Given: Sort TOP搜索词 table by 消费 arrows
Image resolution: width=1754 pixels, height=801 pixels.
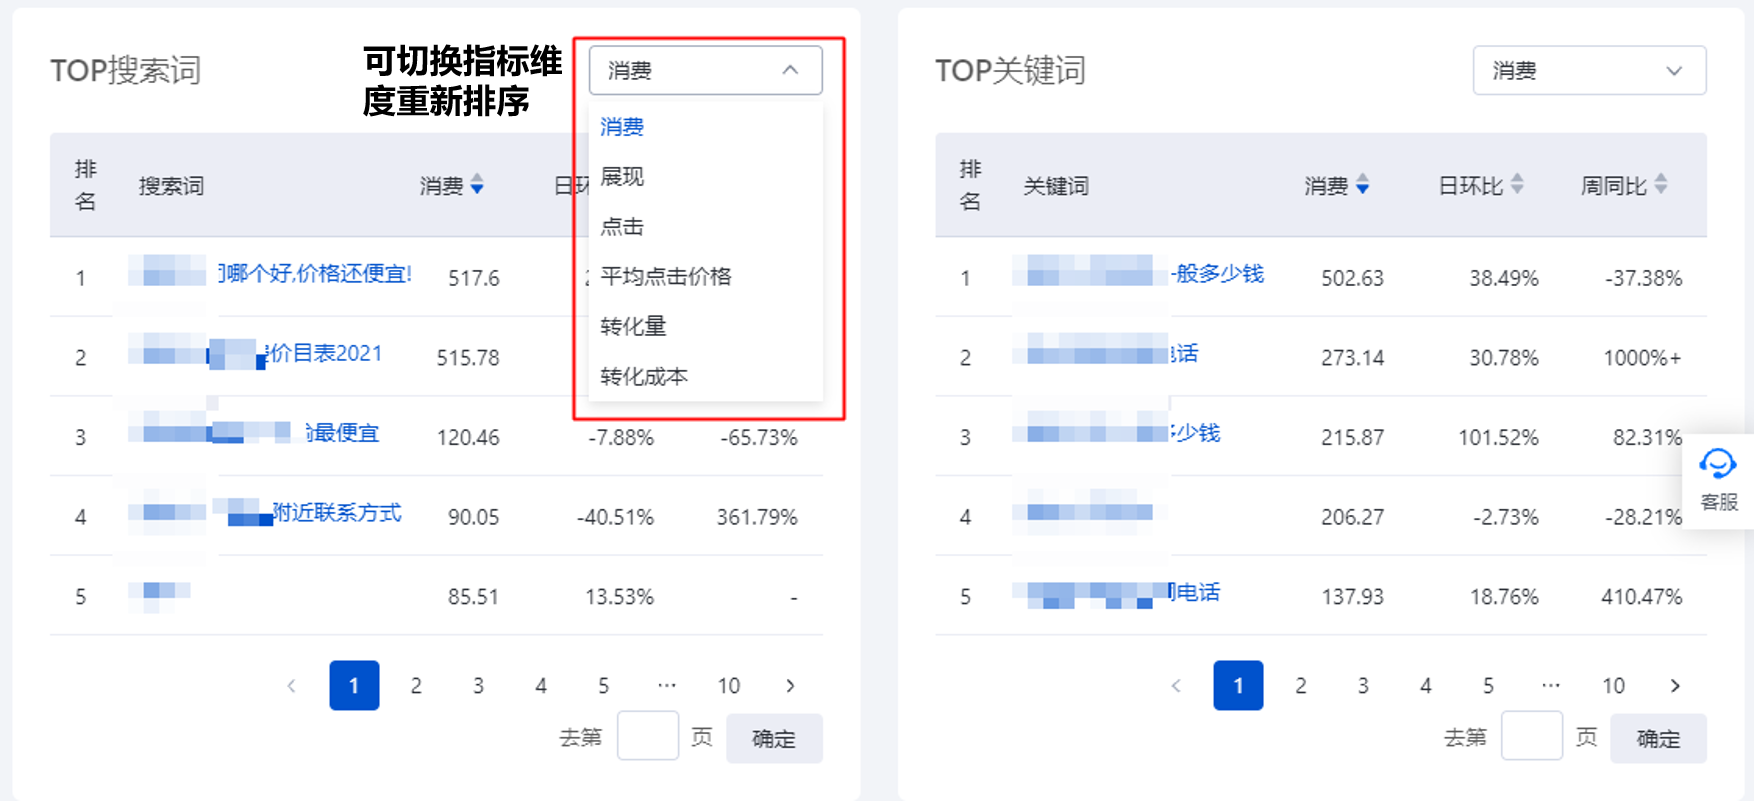Looking at the screenshot, I should [477, 185].
